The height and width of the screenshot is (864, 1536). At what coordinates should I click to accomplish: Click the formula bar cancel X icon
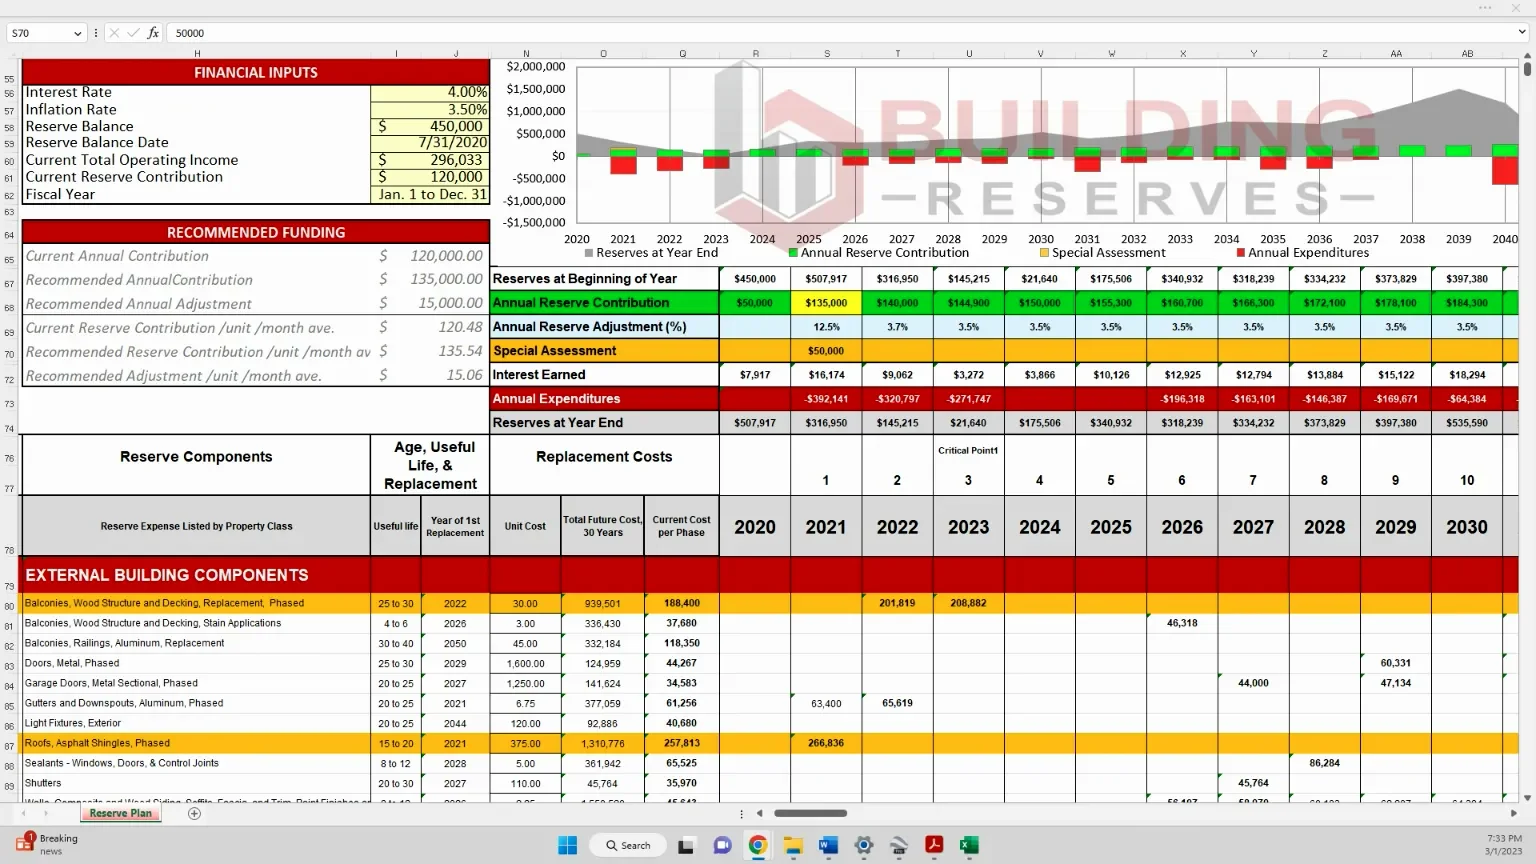click(114, 33)
